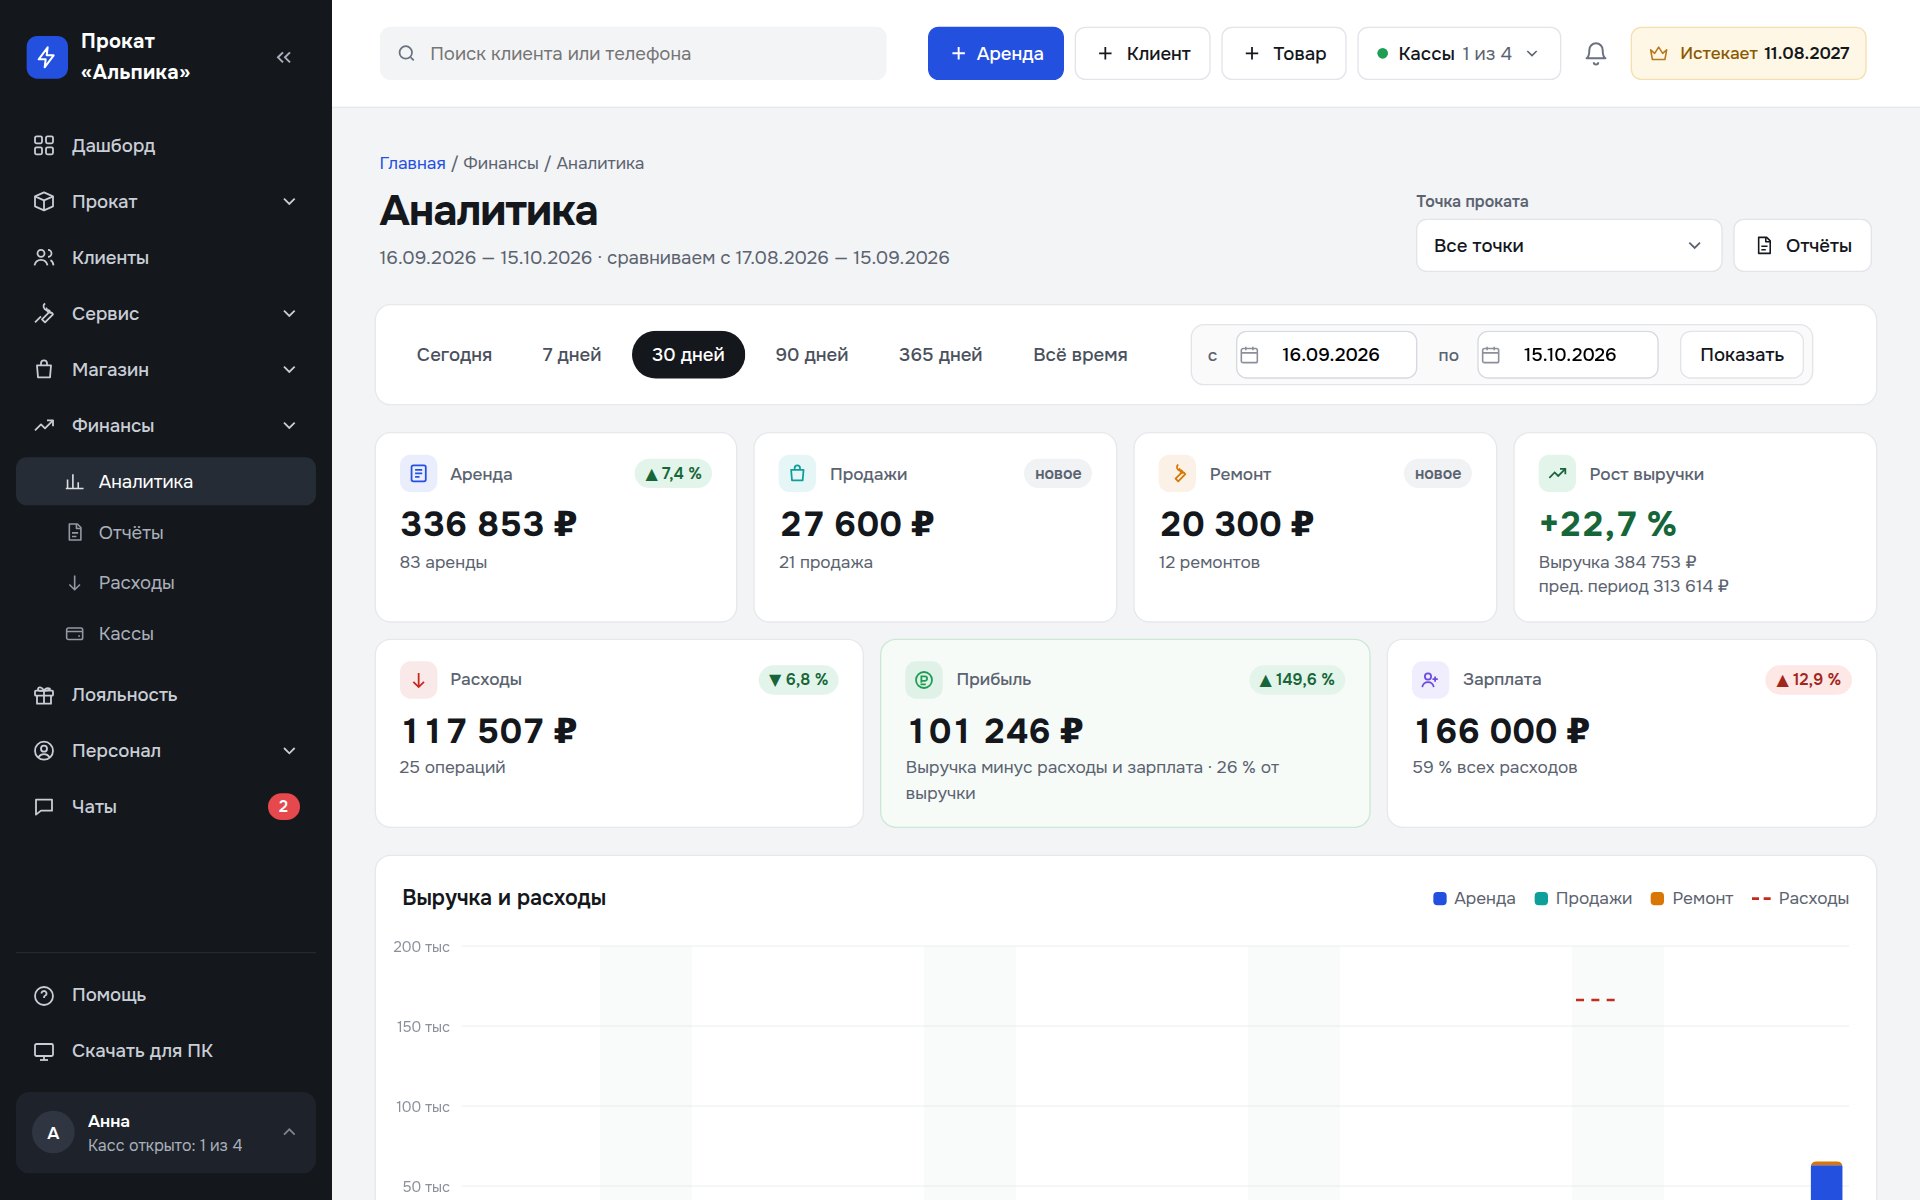1920x1200 pixels.
Task: Toggle the Продажи legend swatch in chart
Action: pos(1541,899)
